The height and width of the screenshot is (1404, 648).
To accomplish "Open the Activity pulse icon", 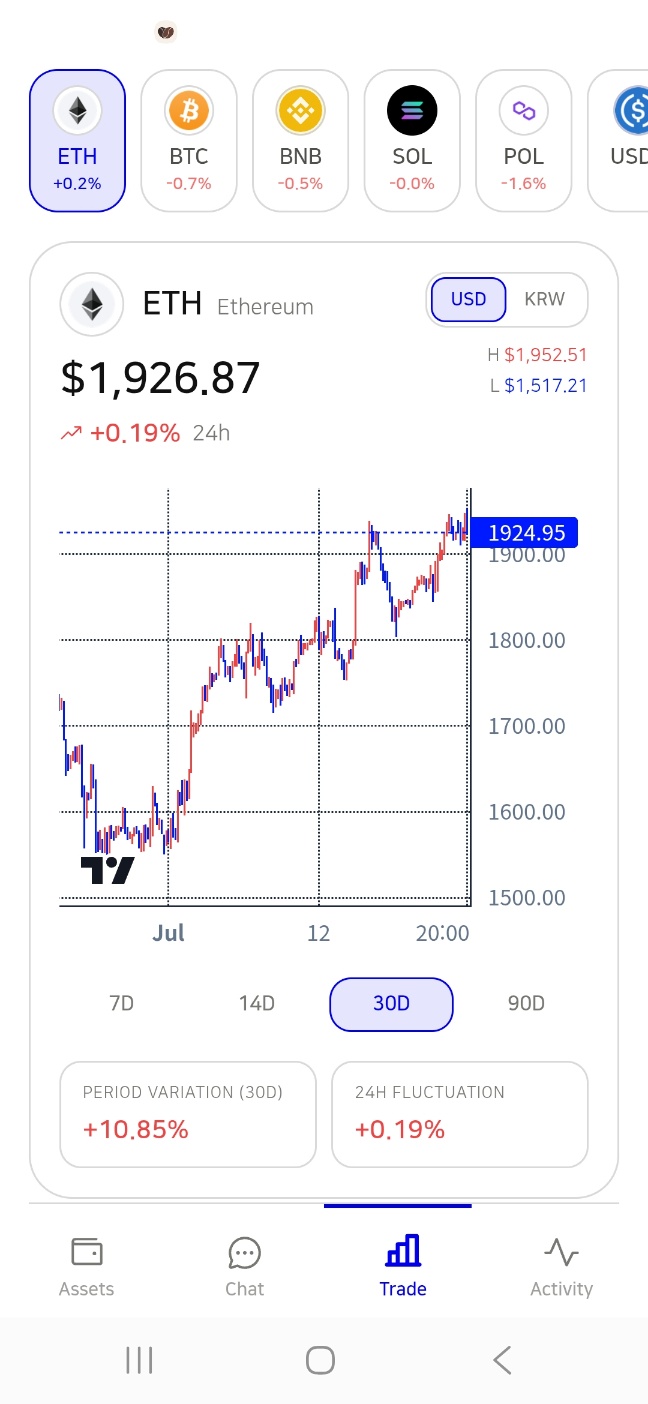I will click(x=561, y=1251).
